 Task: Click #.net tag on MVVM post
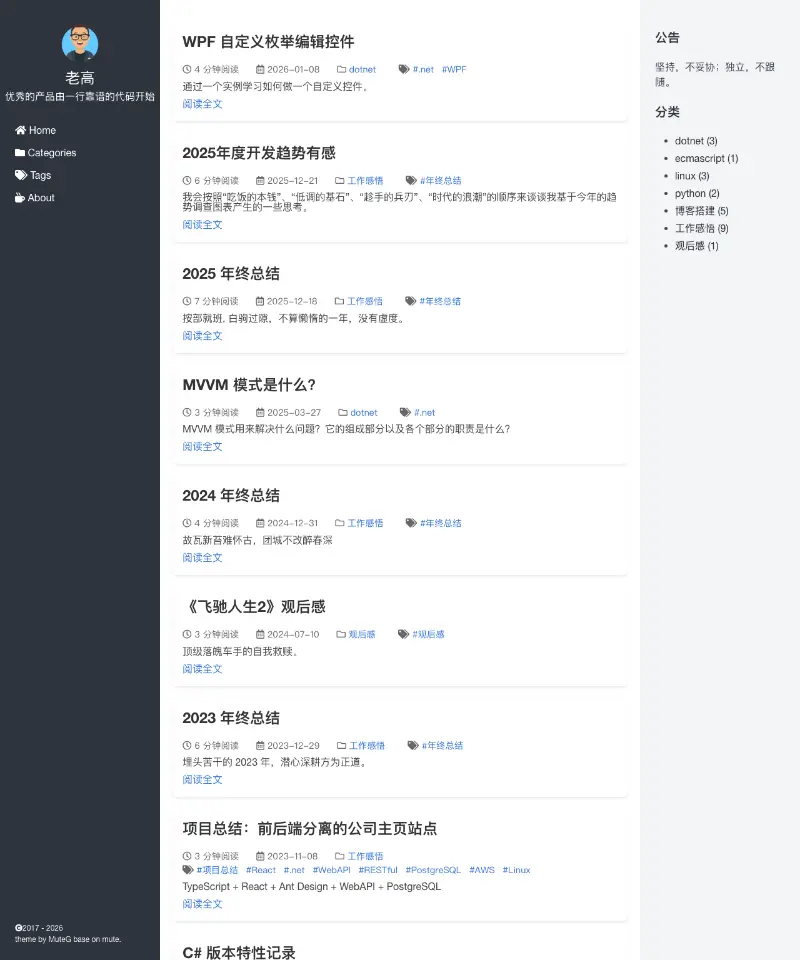[424, 413]
